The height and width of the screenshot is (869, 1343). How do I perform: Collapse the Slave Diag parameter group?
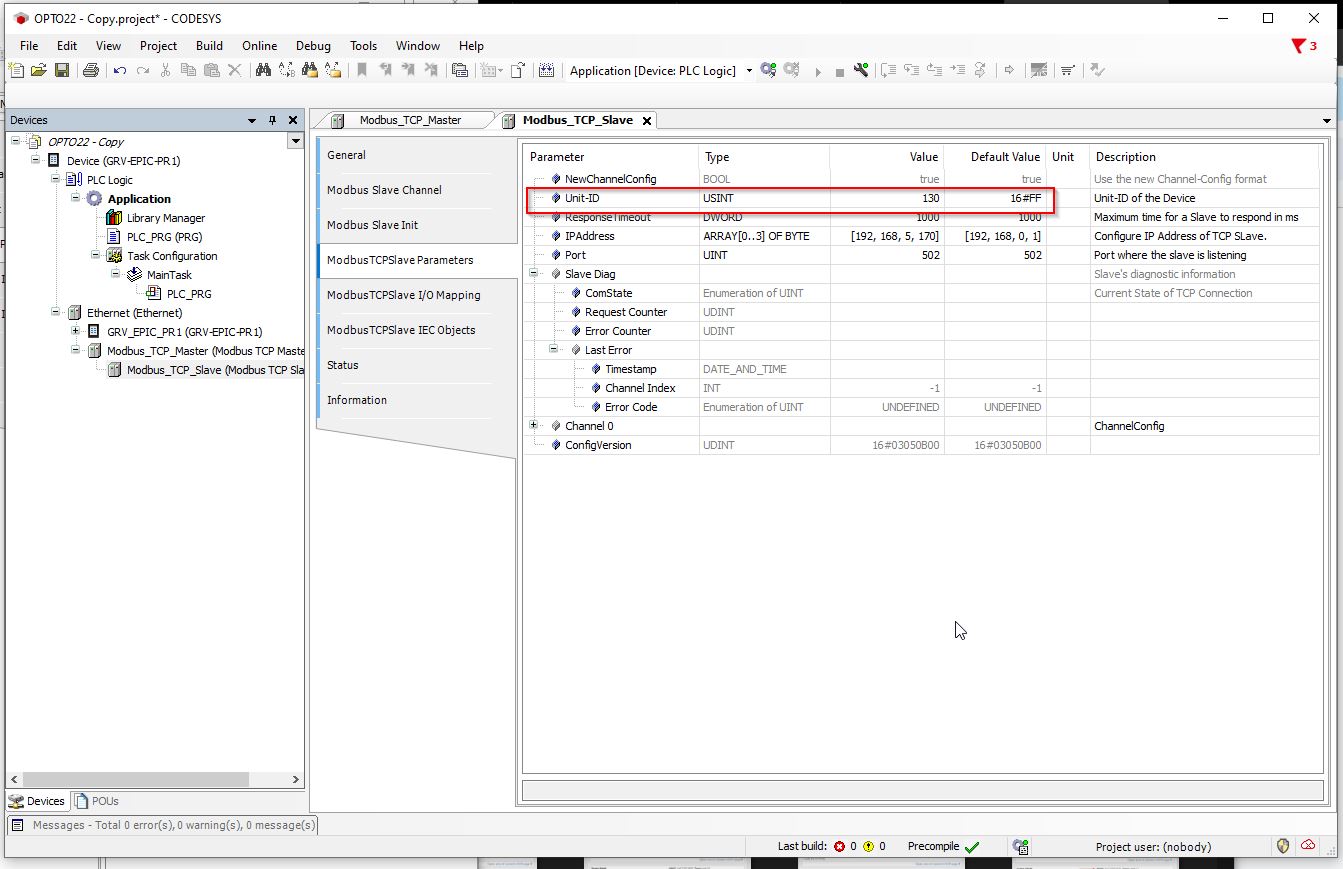tap(534, 273)
